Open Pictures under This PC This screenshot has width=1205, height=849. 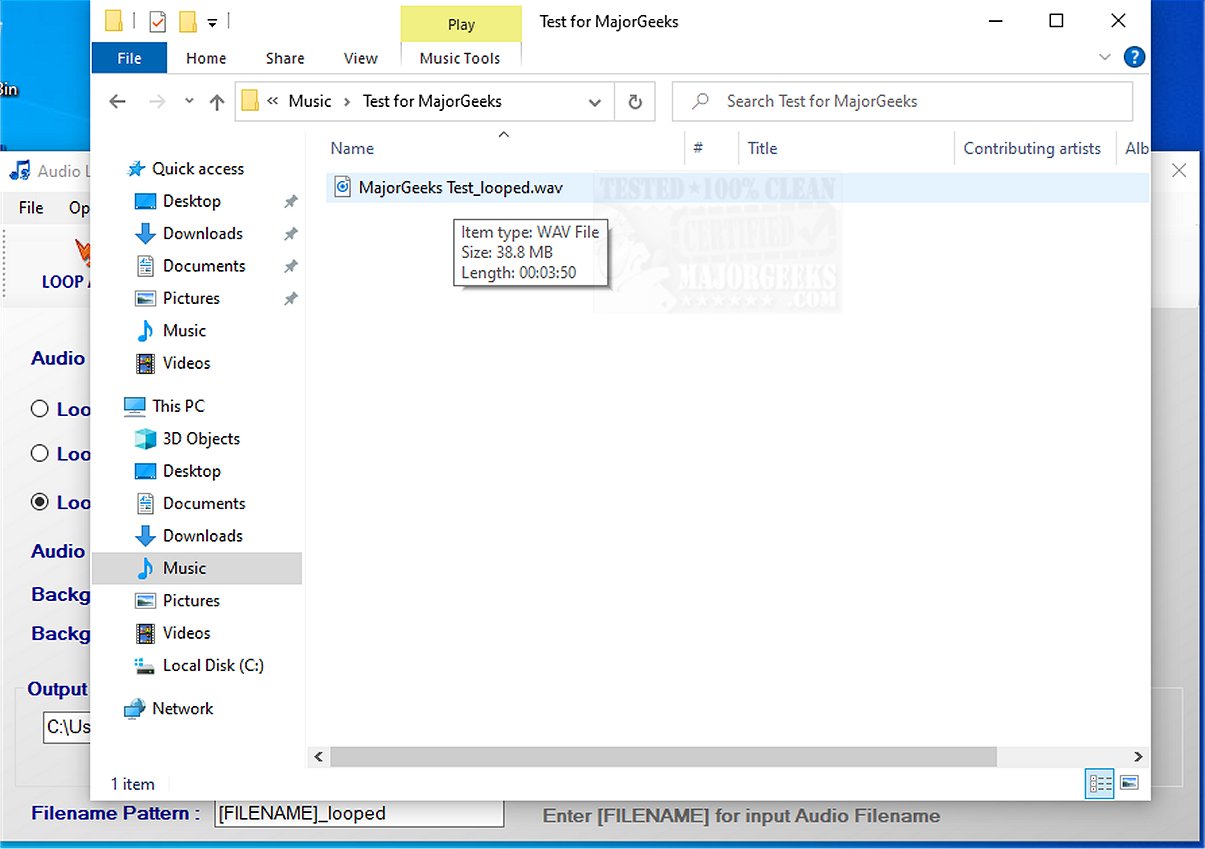(x=191, y=600)
